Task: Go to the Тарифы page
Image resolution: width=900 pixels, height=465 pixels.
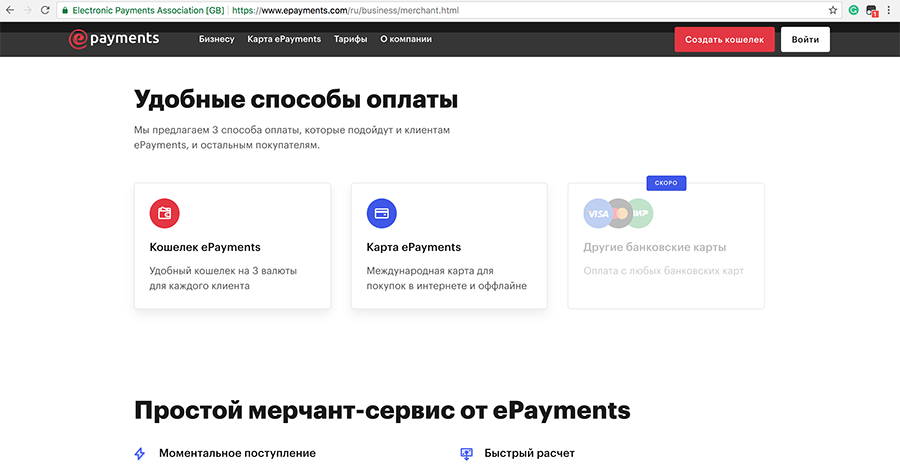Action: 351,39
